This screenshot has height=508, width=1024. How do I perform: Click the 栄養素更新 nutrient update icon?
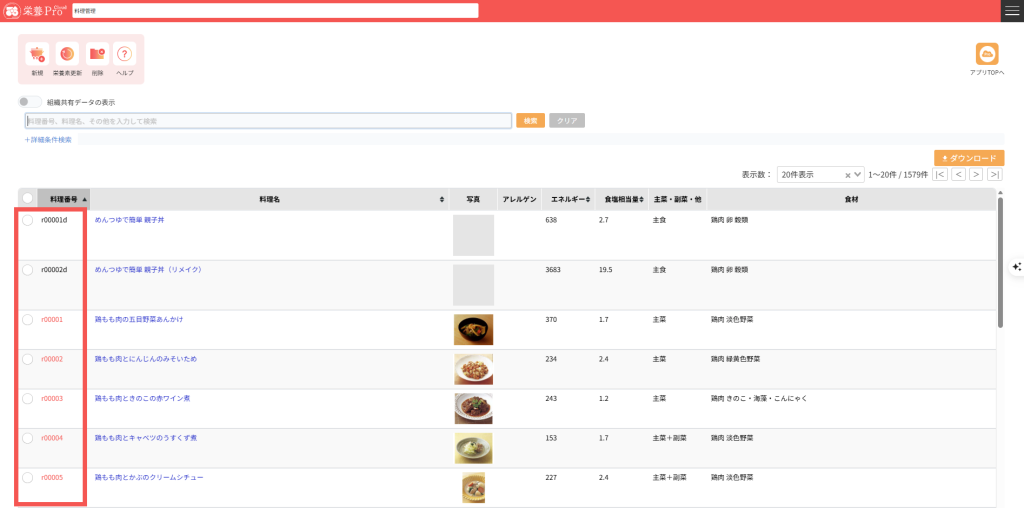click(67, 55)
